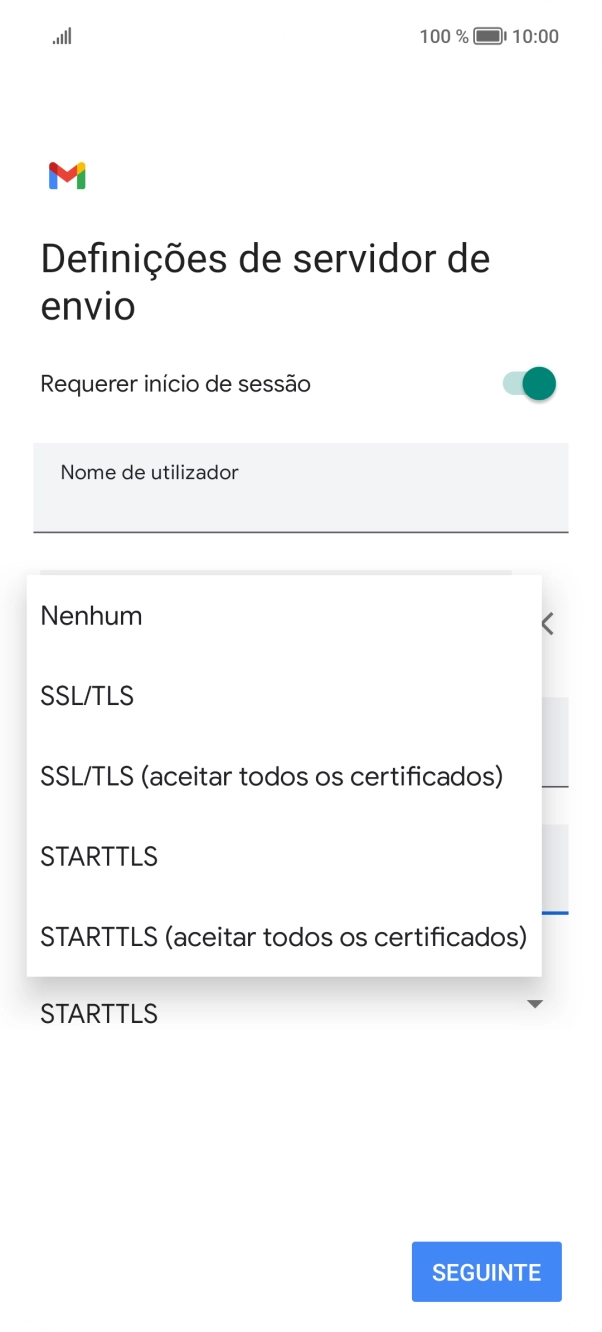Select SSL/TLS from the list
The width and height of the screenshot is (602, 1332).
[x=86, y=696]
